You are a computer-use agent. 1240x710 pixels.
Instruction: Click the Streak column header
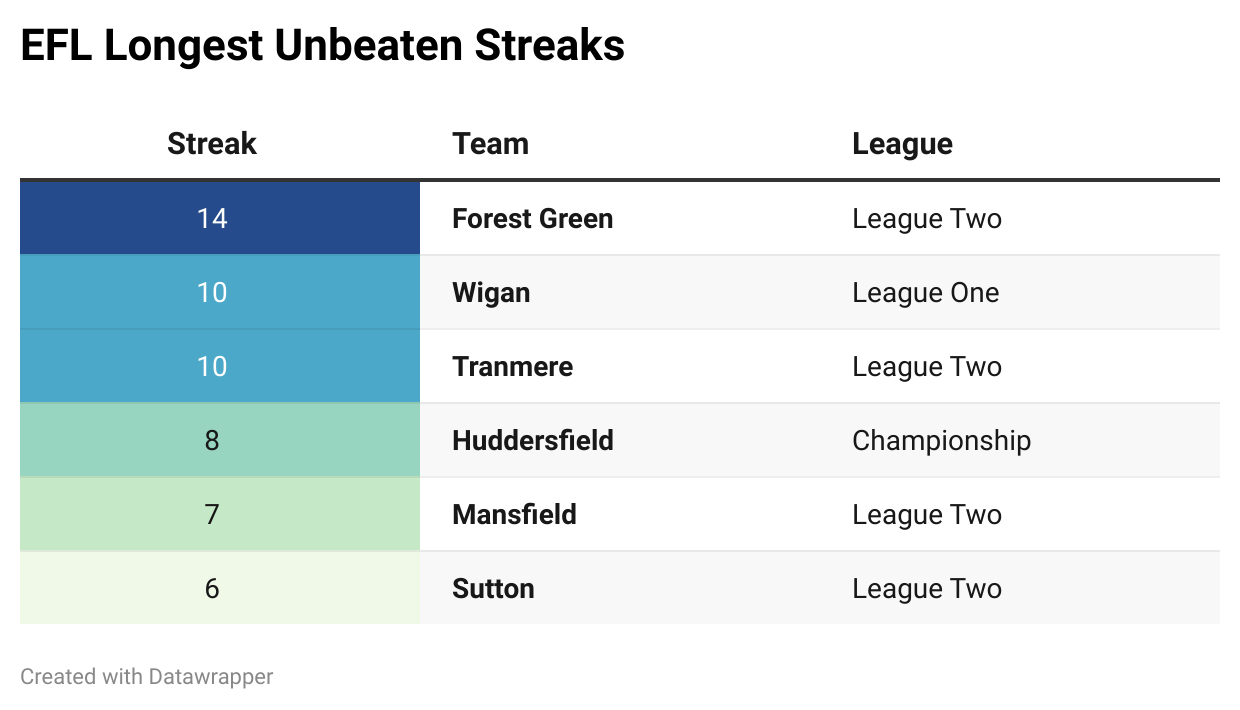(x=212, y=144)
